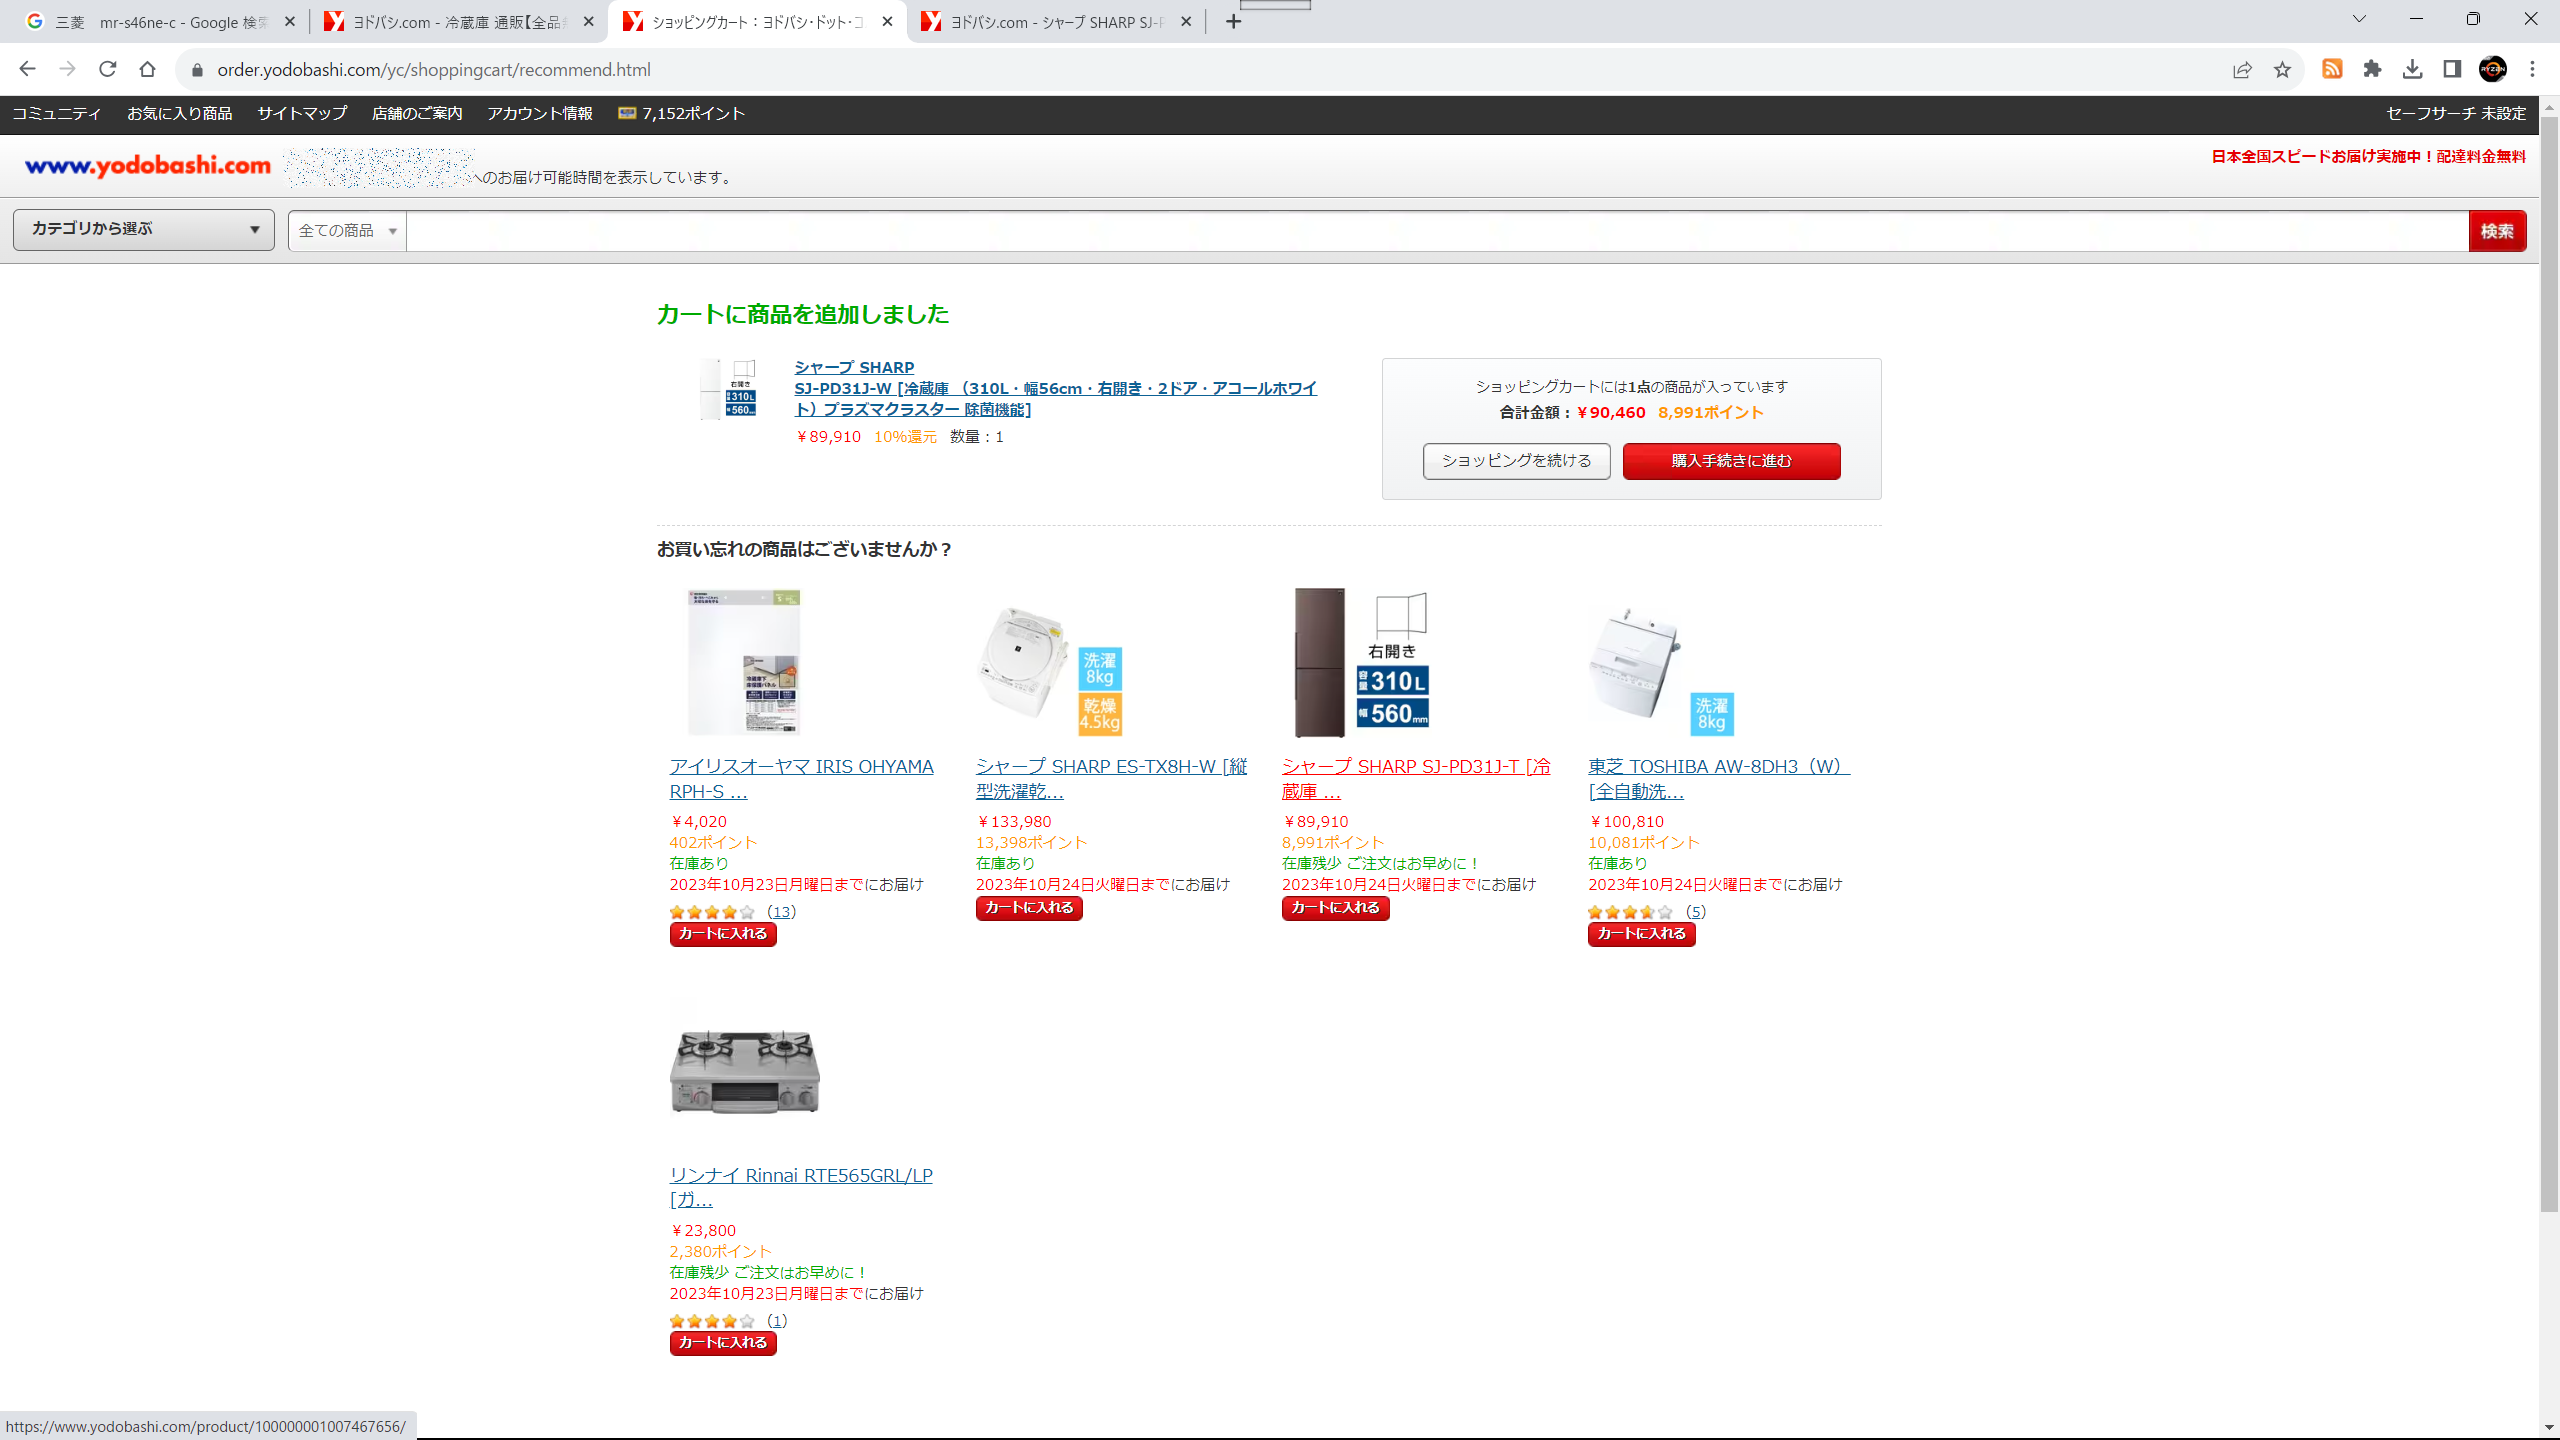Open a new browser tab
The image size is (2560, 1440).
[x=1233, y=21]
